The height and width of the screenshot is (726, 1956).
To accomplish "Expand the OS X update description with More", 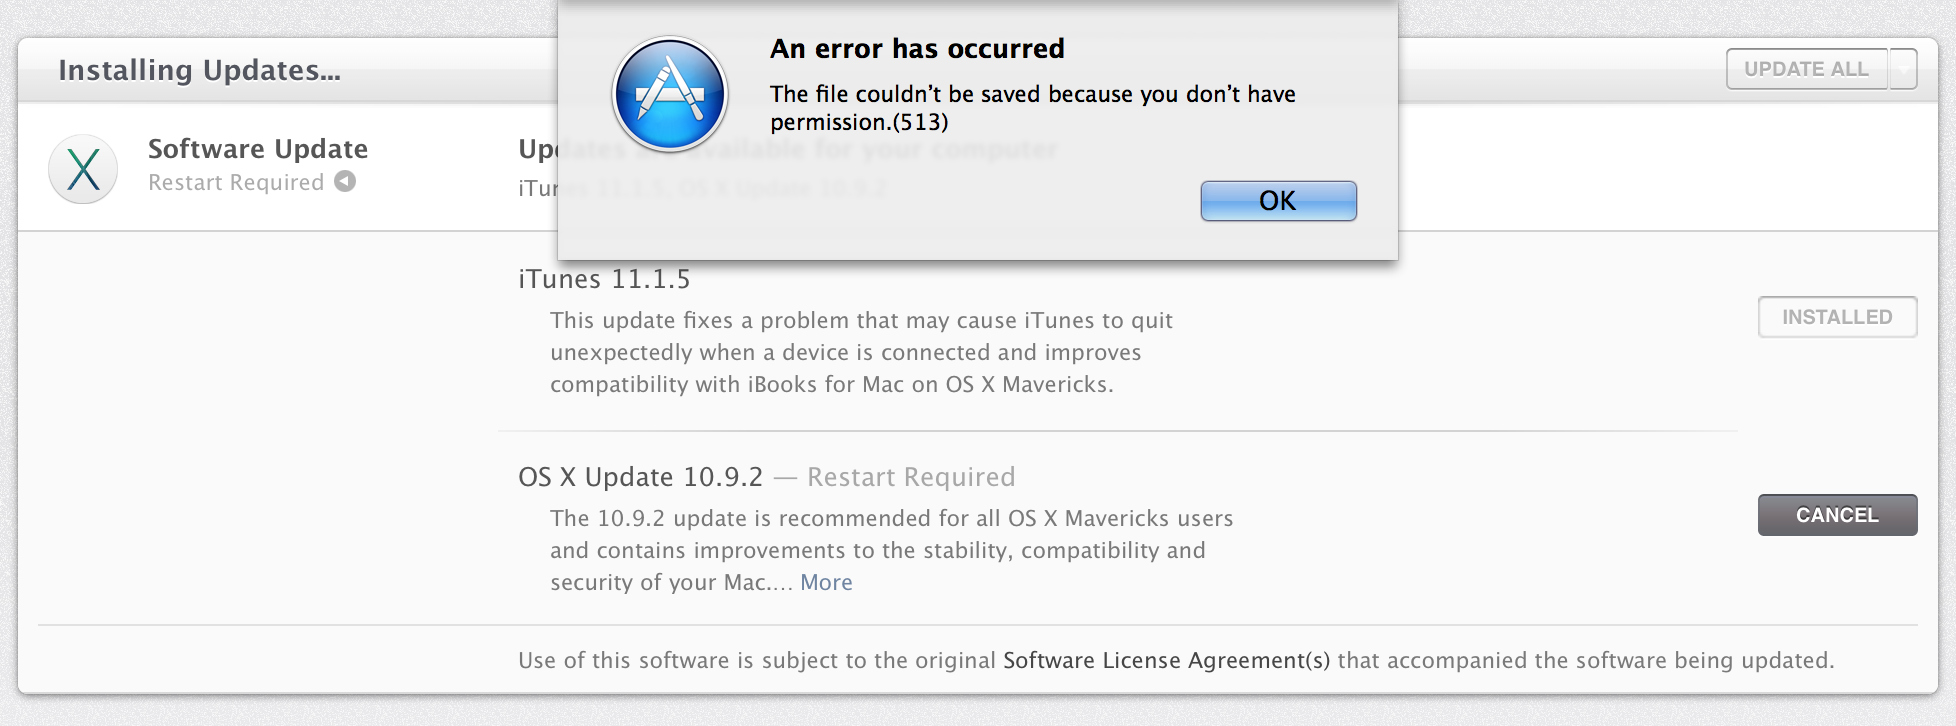I will pos(826,582).
